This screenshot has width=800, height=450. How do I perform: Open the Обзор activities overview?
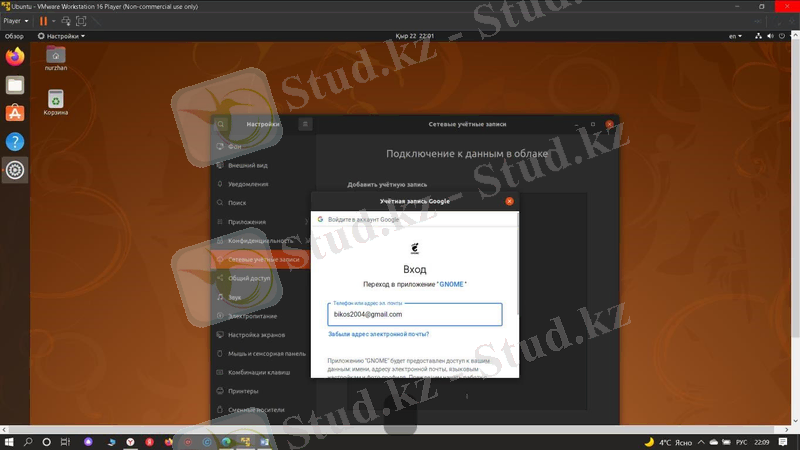click(x=14, y=36)
